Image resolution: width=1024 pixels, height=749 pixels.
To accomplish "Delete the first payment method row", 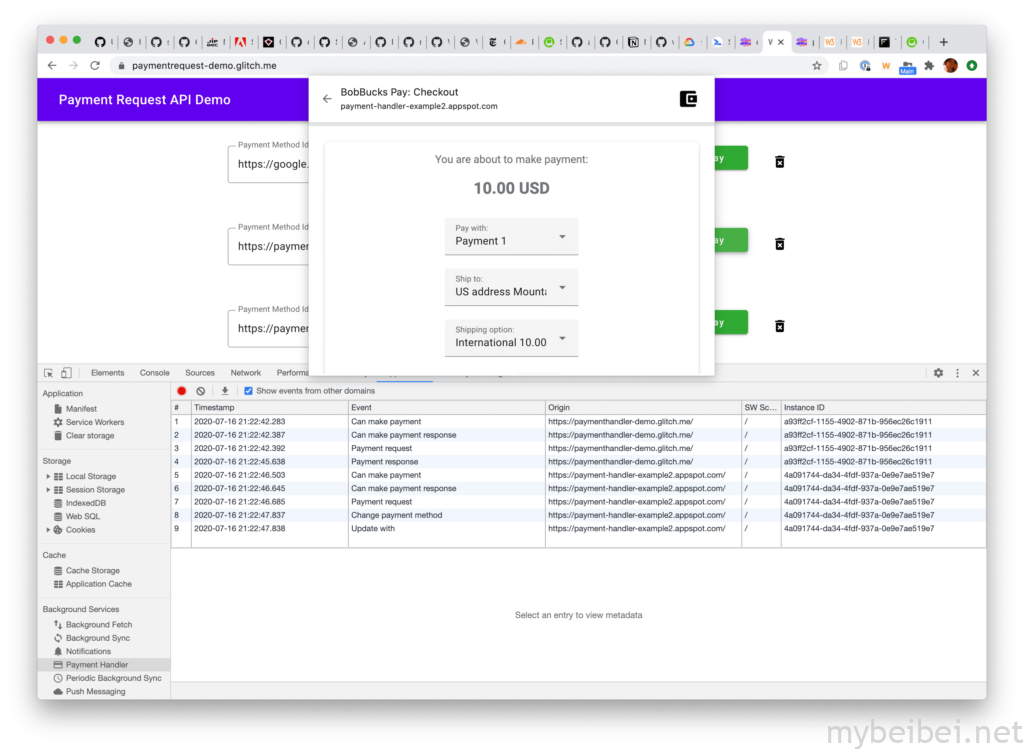I will pyautogui.click(x=780, y=162).
